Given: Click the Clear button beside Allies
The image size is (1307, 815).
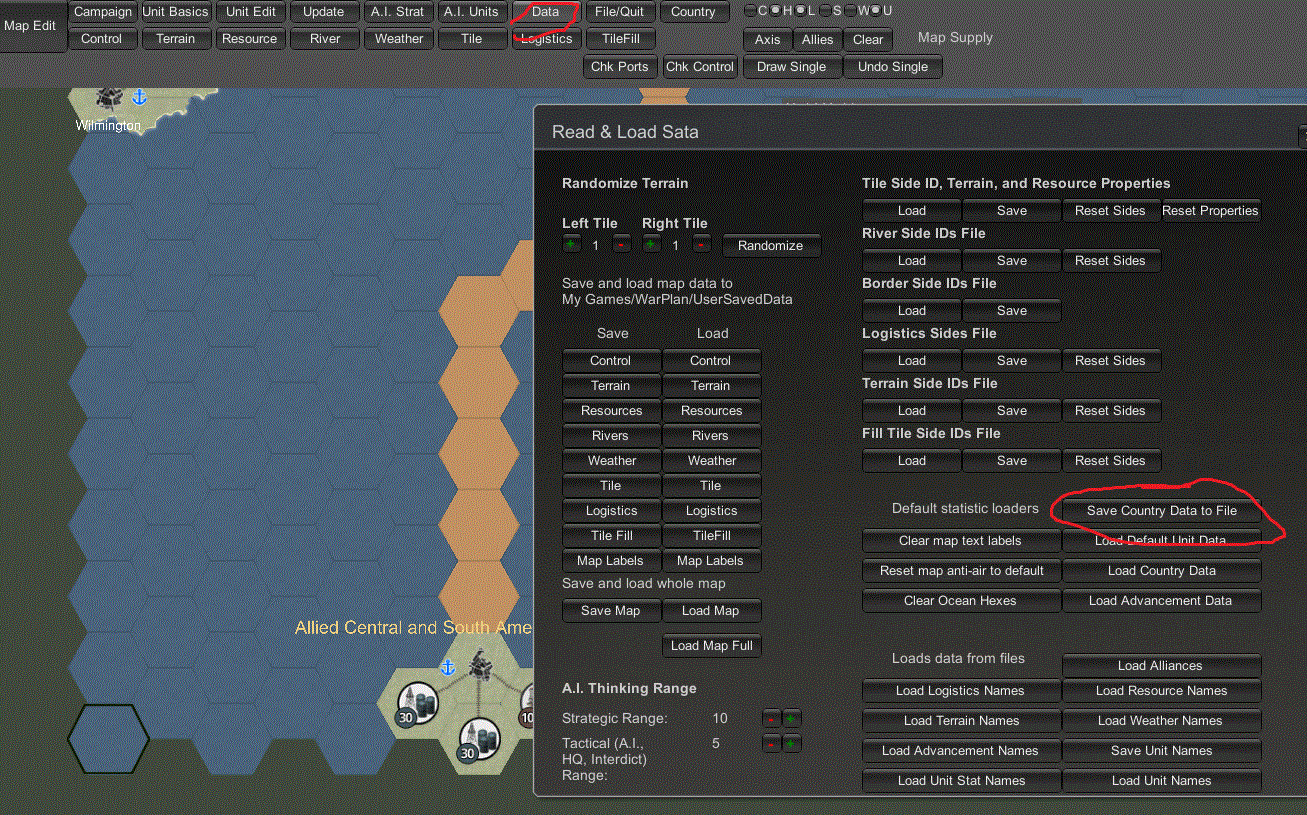Looking at the screenshot, I should pyautogui.click(x=868, y=40).
